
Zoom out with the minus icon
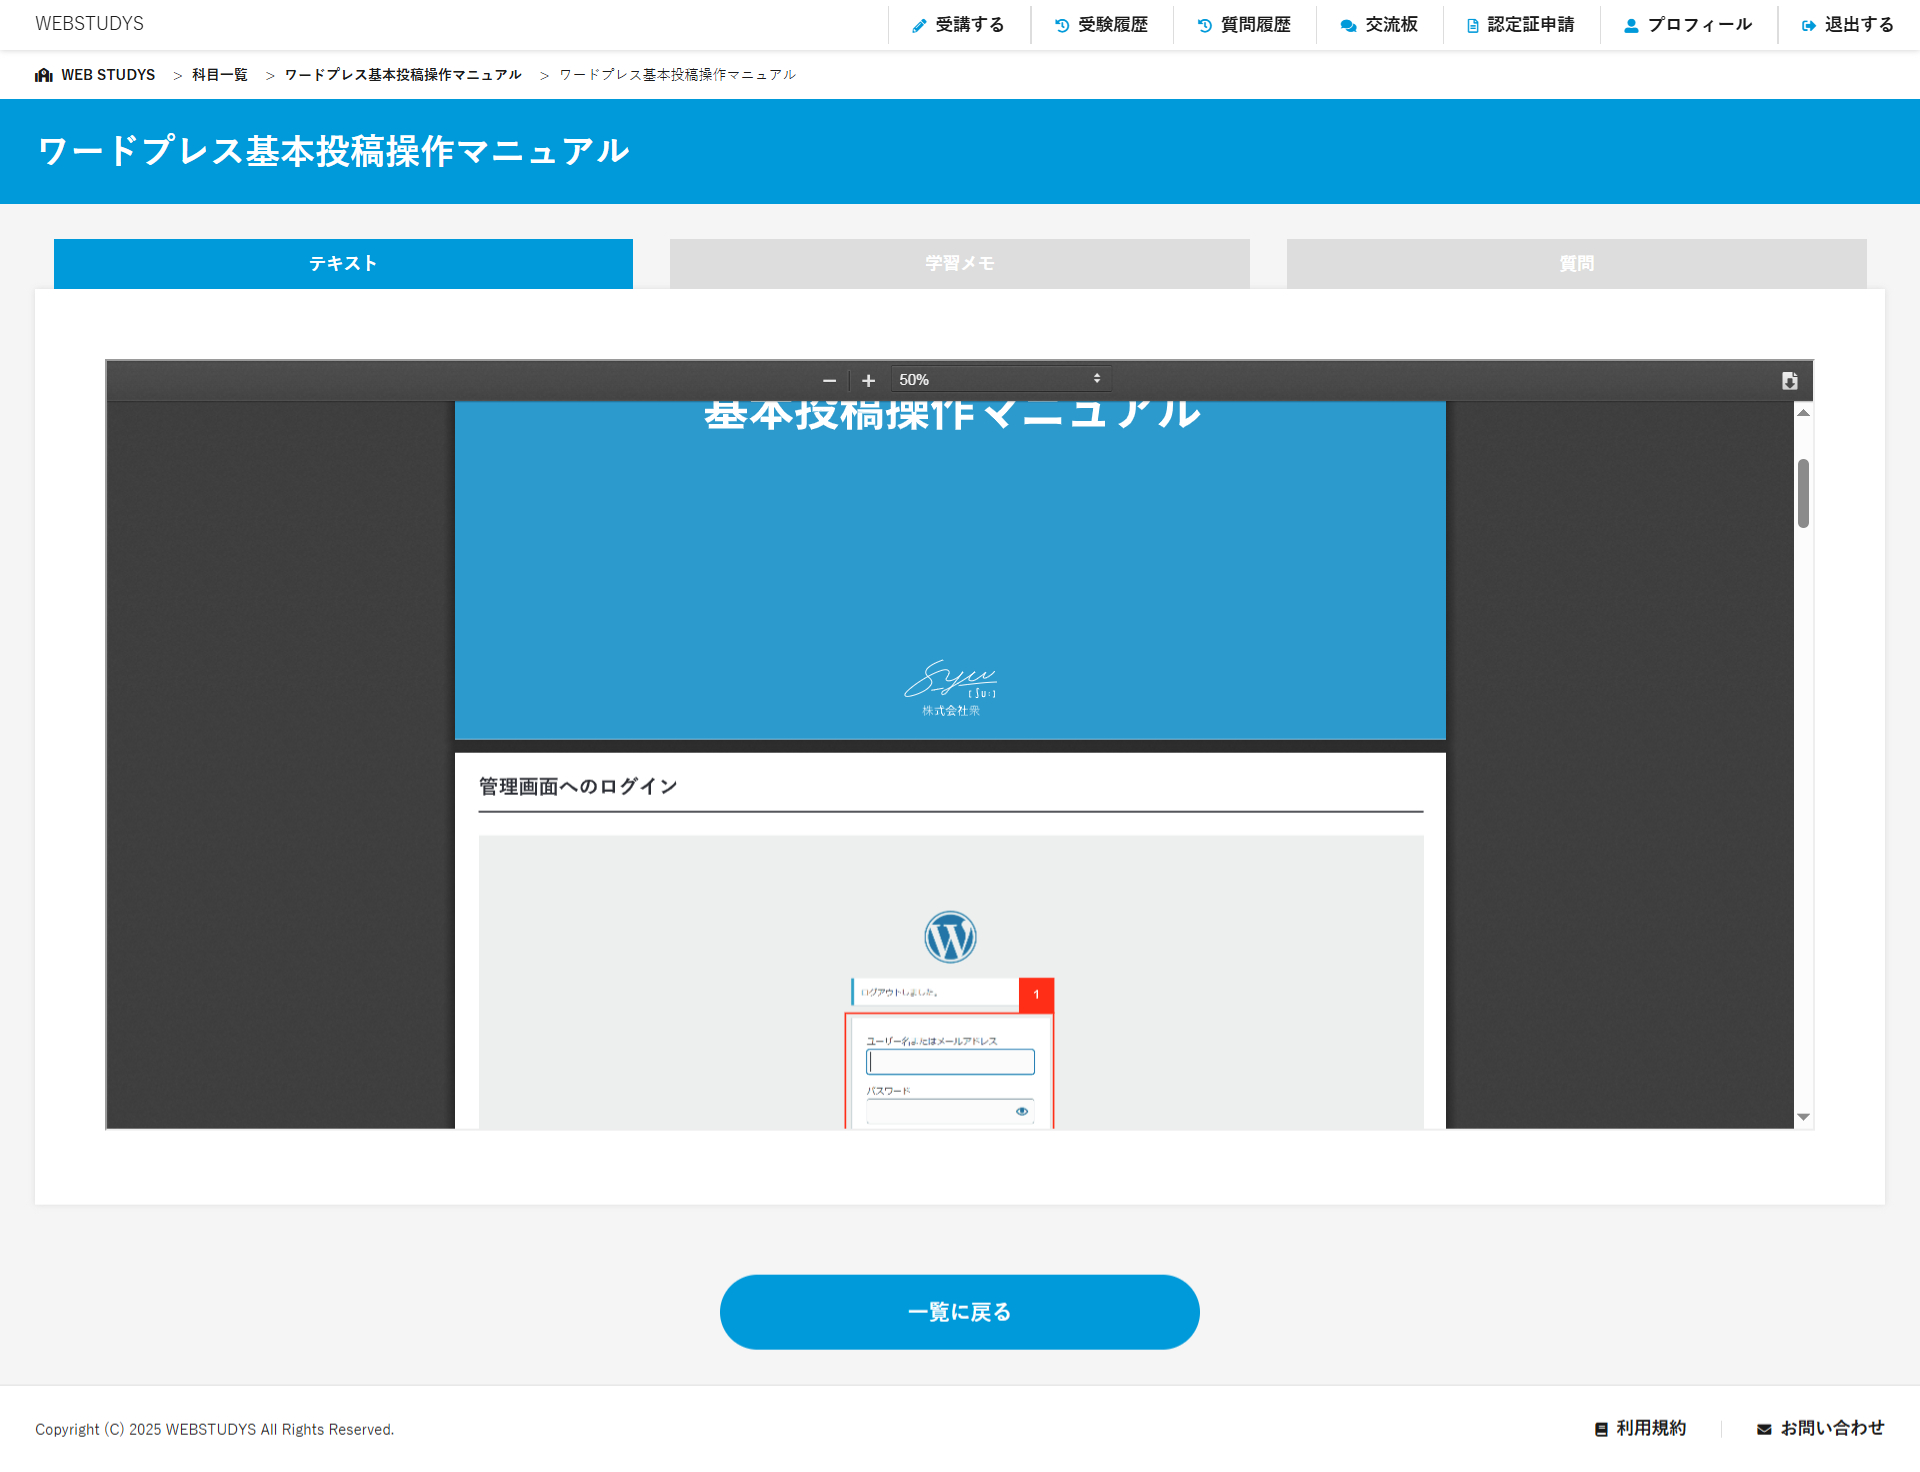pyautogui.click(x=828, y=380)
